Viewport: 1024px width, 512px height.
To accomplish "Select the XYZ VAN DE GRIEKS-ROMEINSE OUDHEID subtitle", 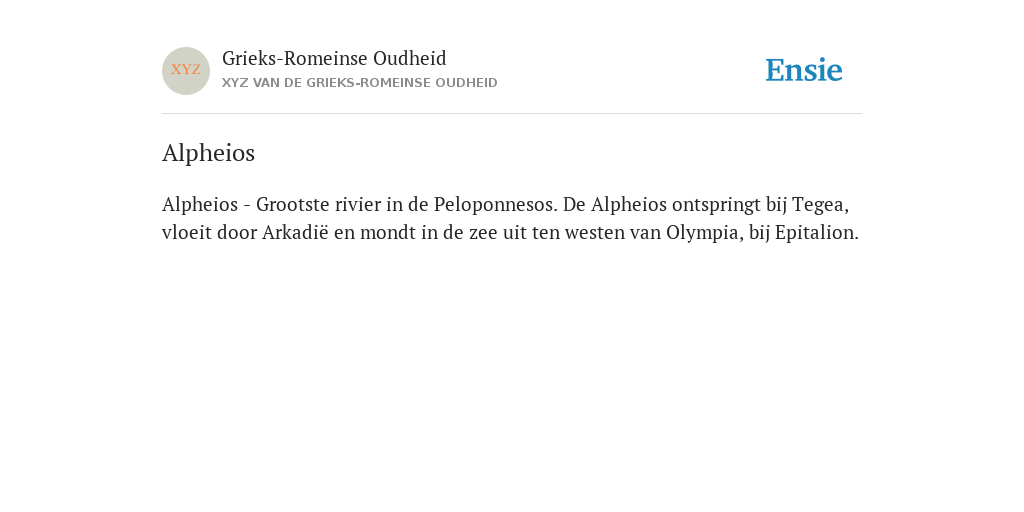I will [360, 83].
